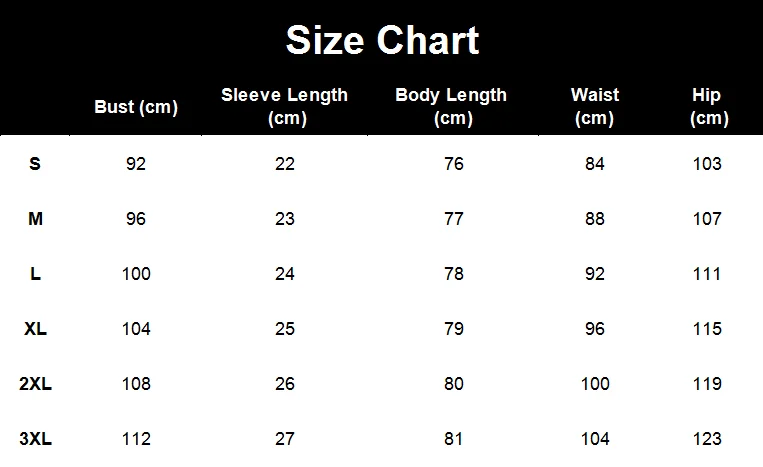This screenshot has width=763, height=467.
Task: Click bust value 92 for size S
Action: click(x=136, y=163)
